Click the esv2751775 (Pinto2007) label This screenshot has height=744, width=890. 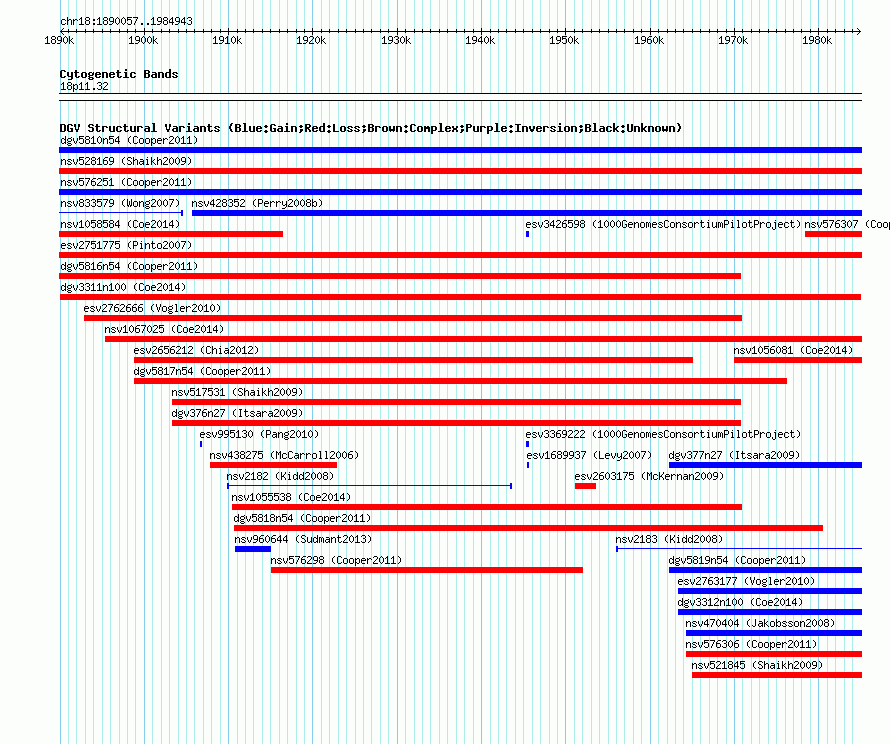click(126, 245)
